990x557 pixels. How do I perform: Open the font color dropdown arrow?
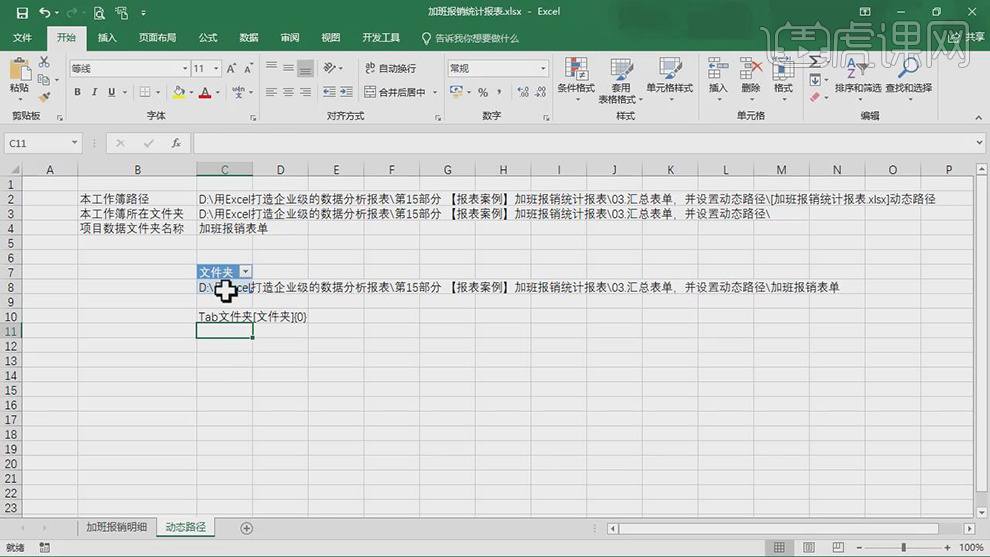click(217, 93)
